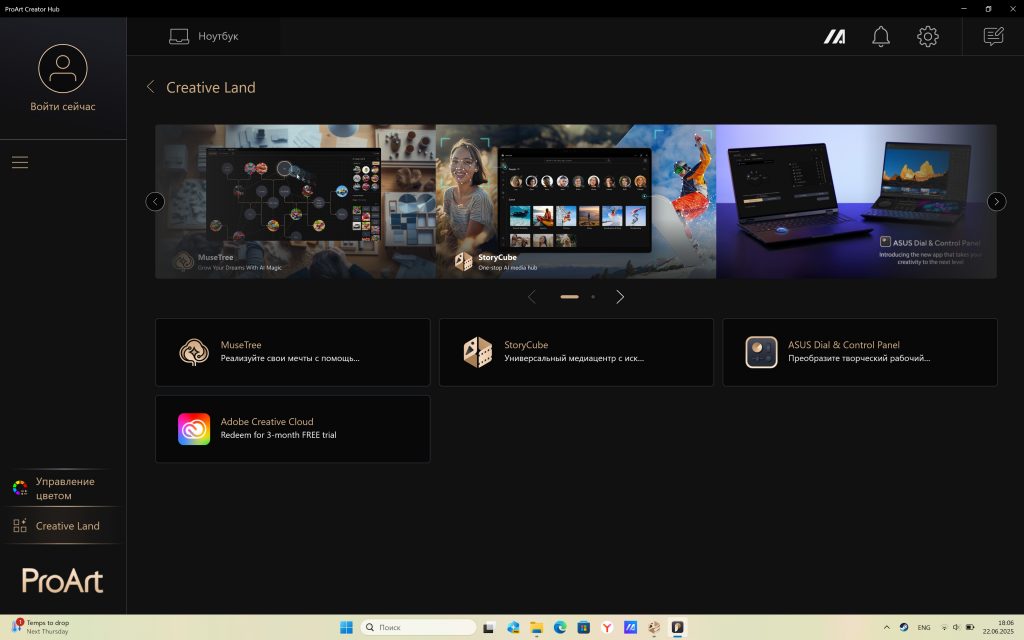Open 'Управление цветом' in the sidebar
The width and height of the screenshot is (1024, 640).
(63, 488)
